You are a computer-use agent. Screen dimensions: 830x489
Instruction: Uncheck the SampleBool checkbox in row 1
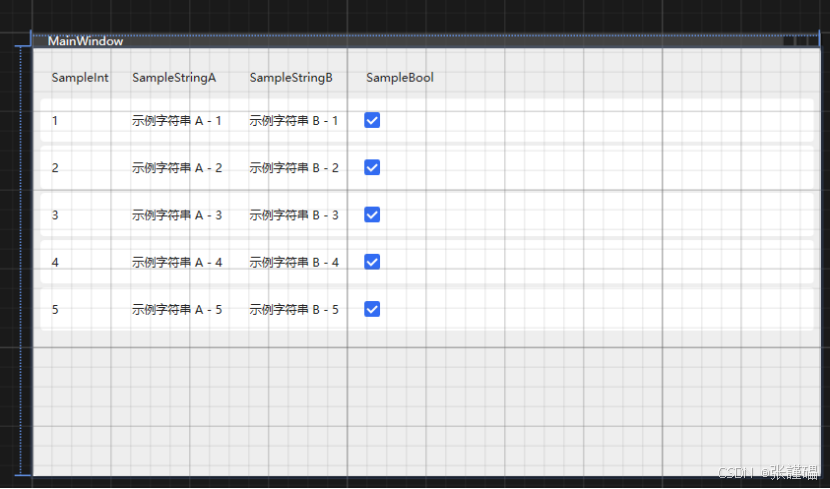click(372, 120)
